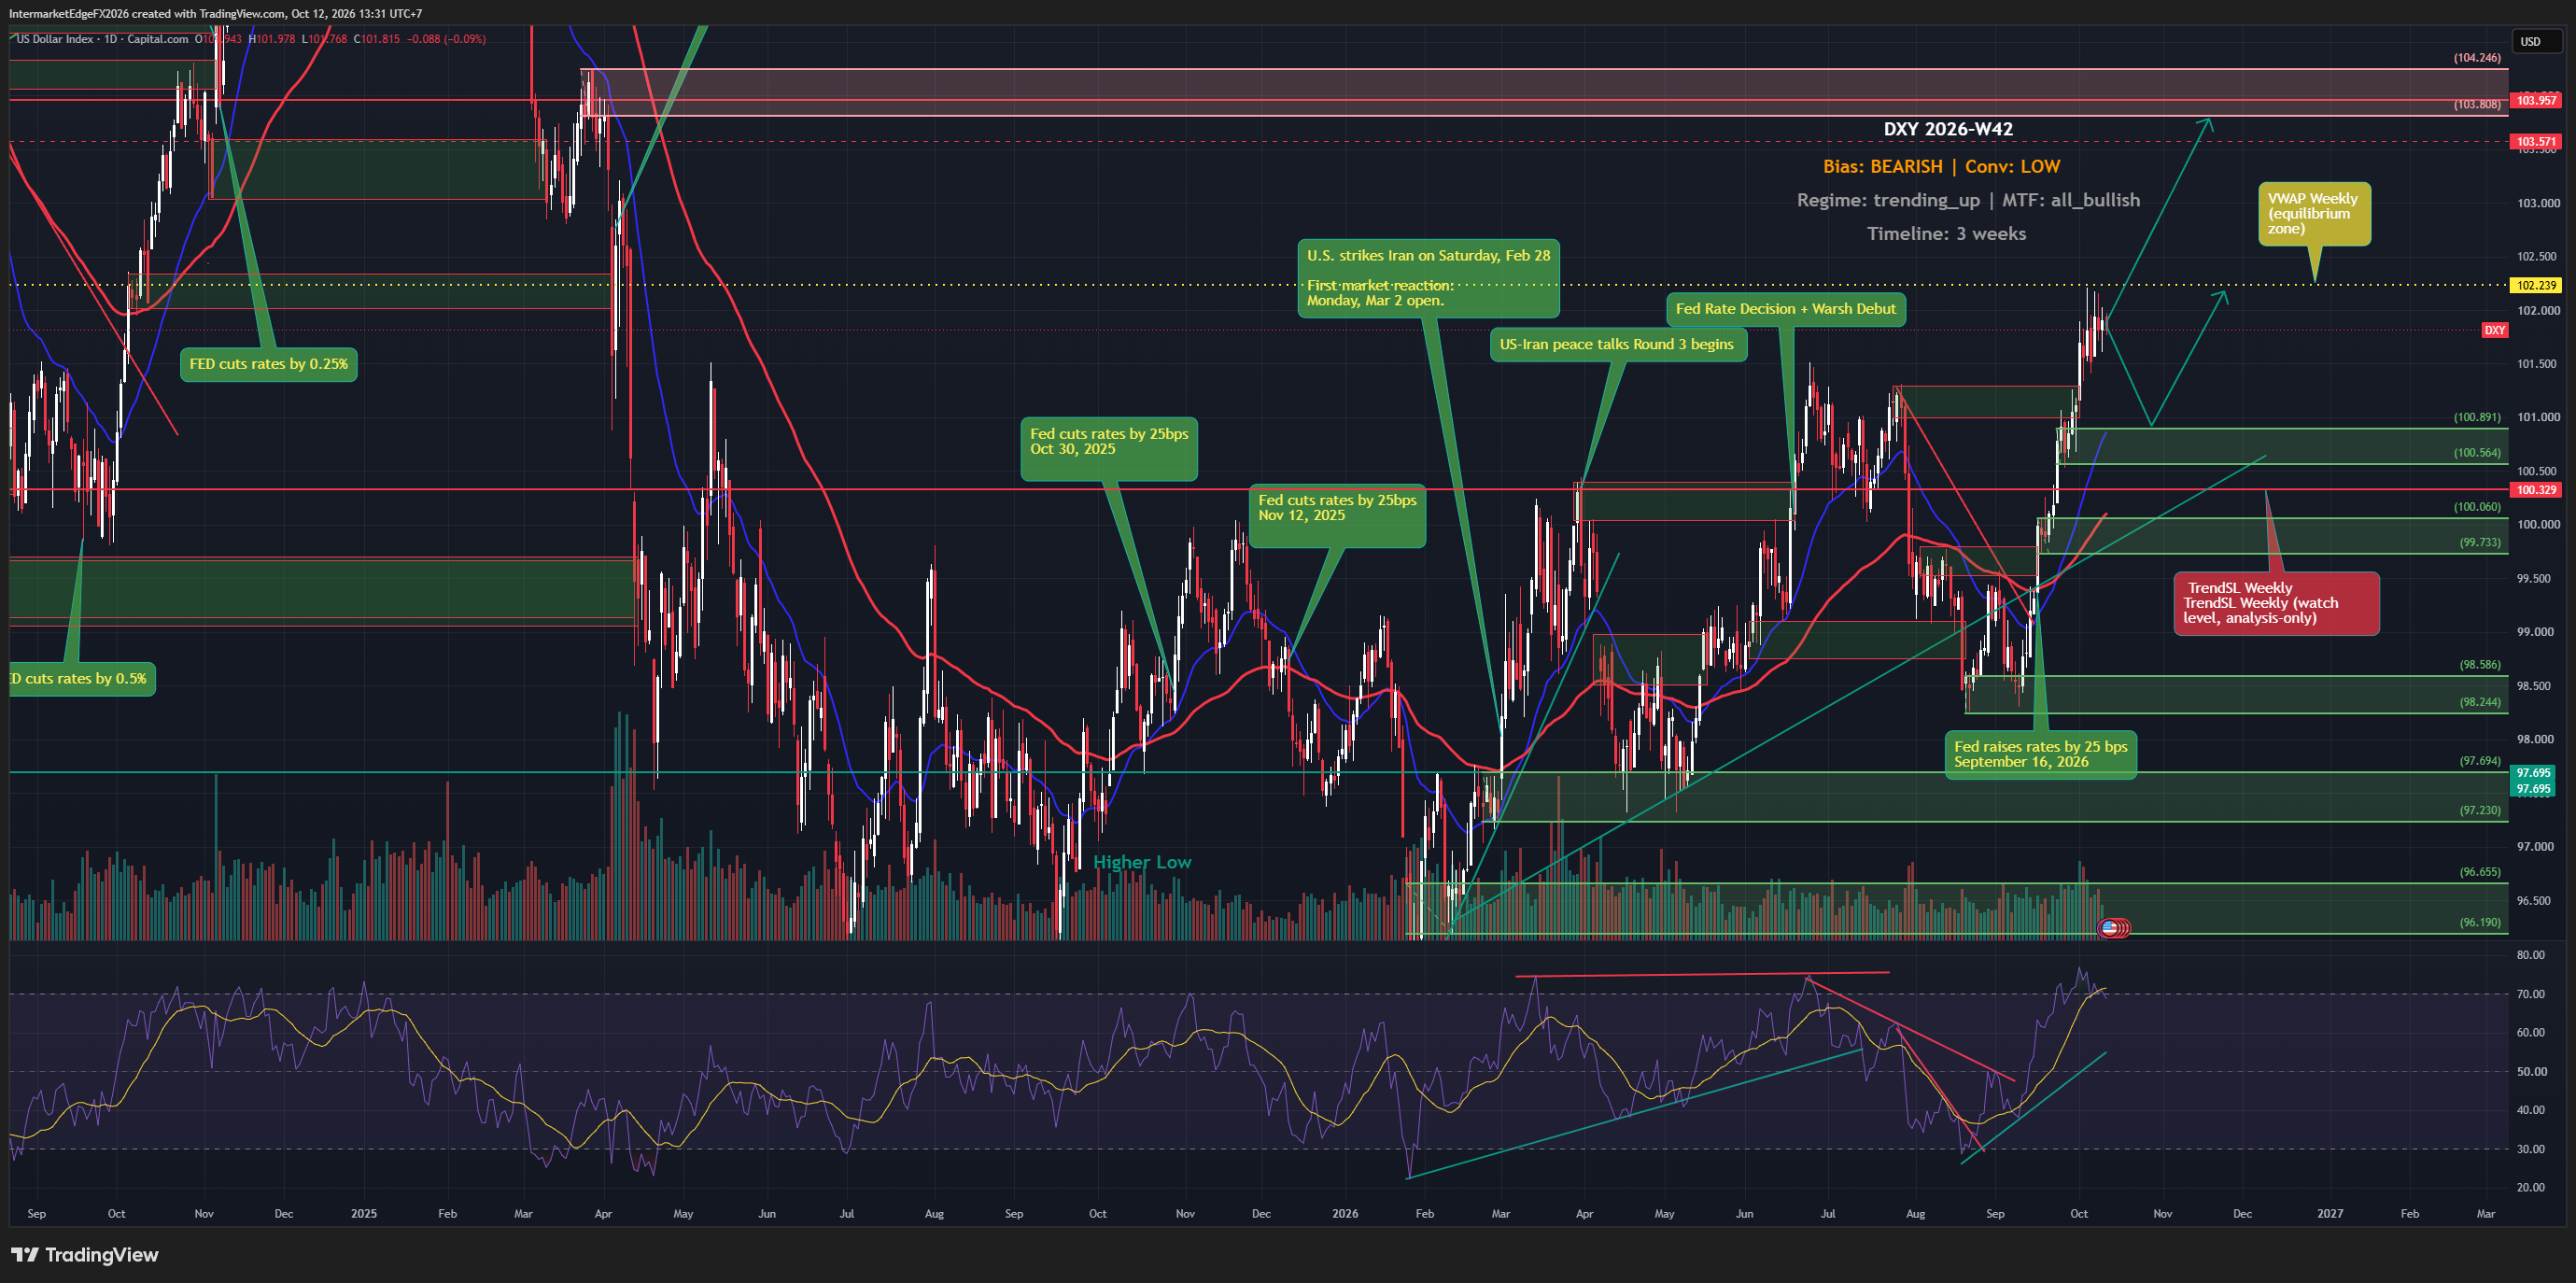This screenshot has height=1283, width=2576.
Task: Click the US flag economic event icon
Action: (x=2109, y=927)
